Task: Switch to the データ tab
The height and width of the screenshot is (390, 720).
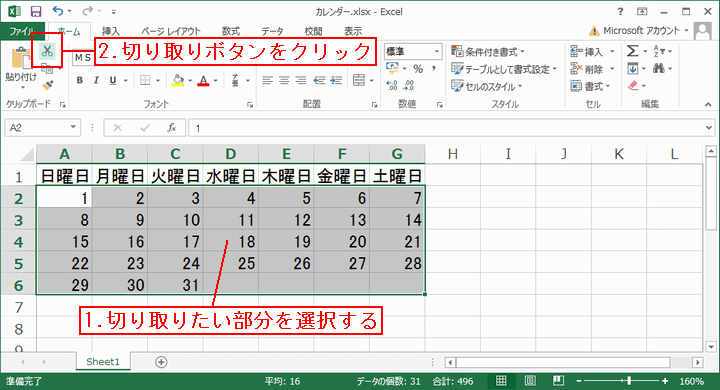Action: 272,31
